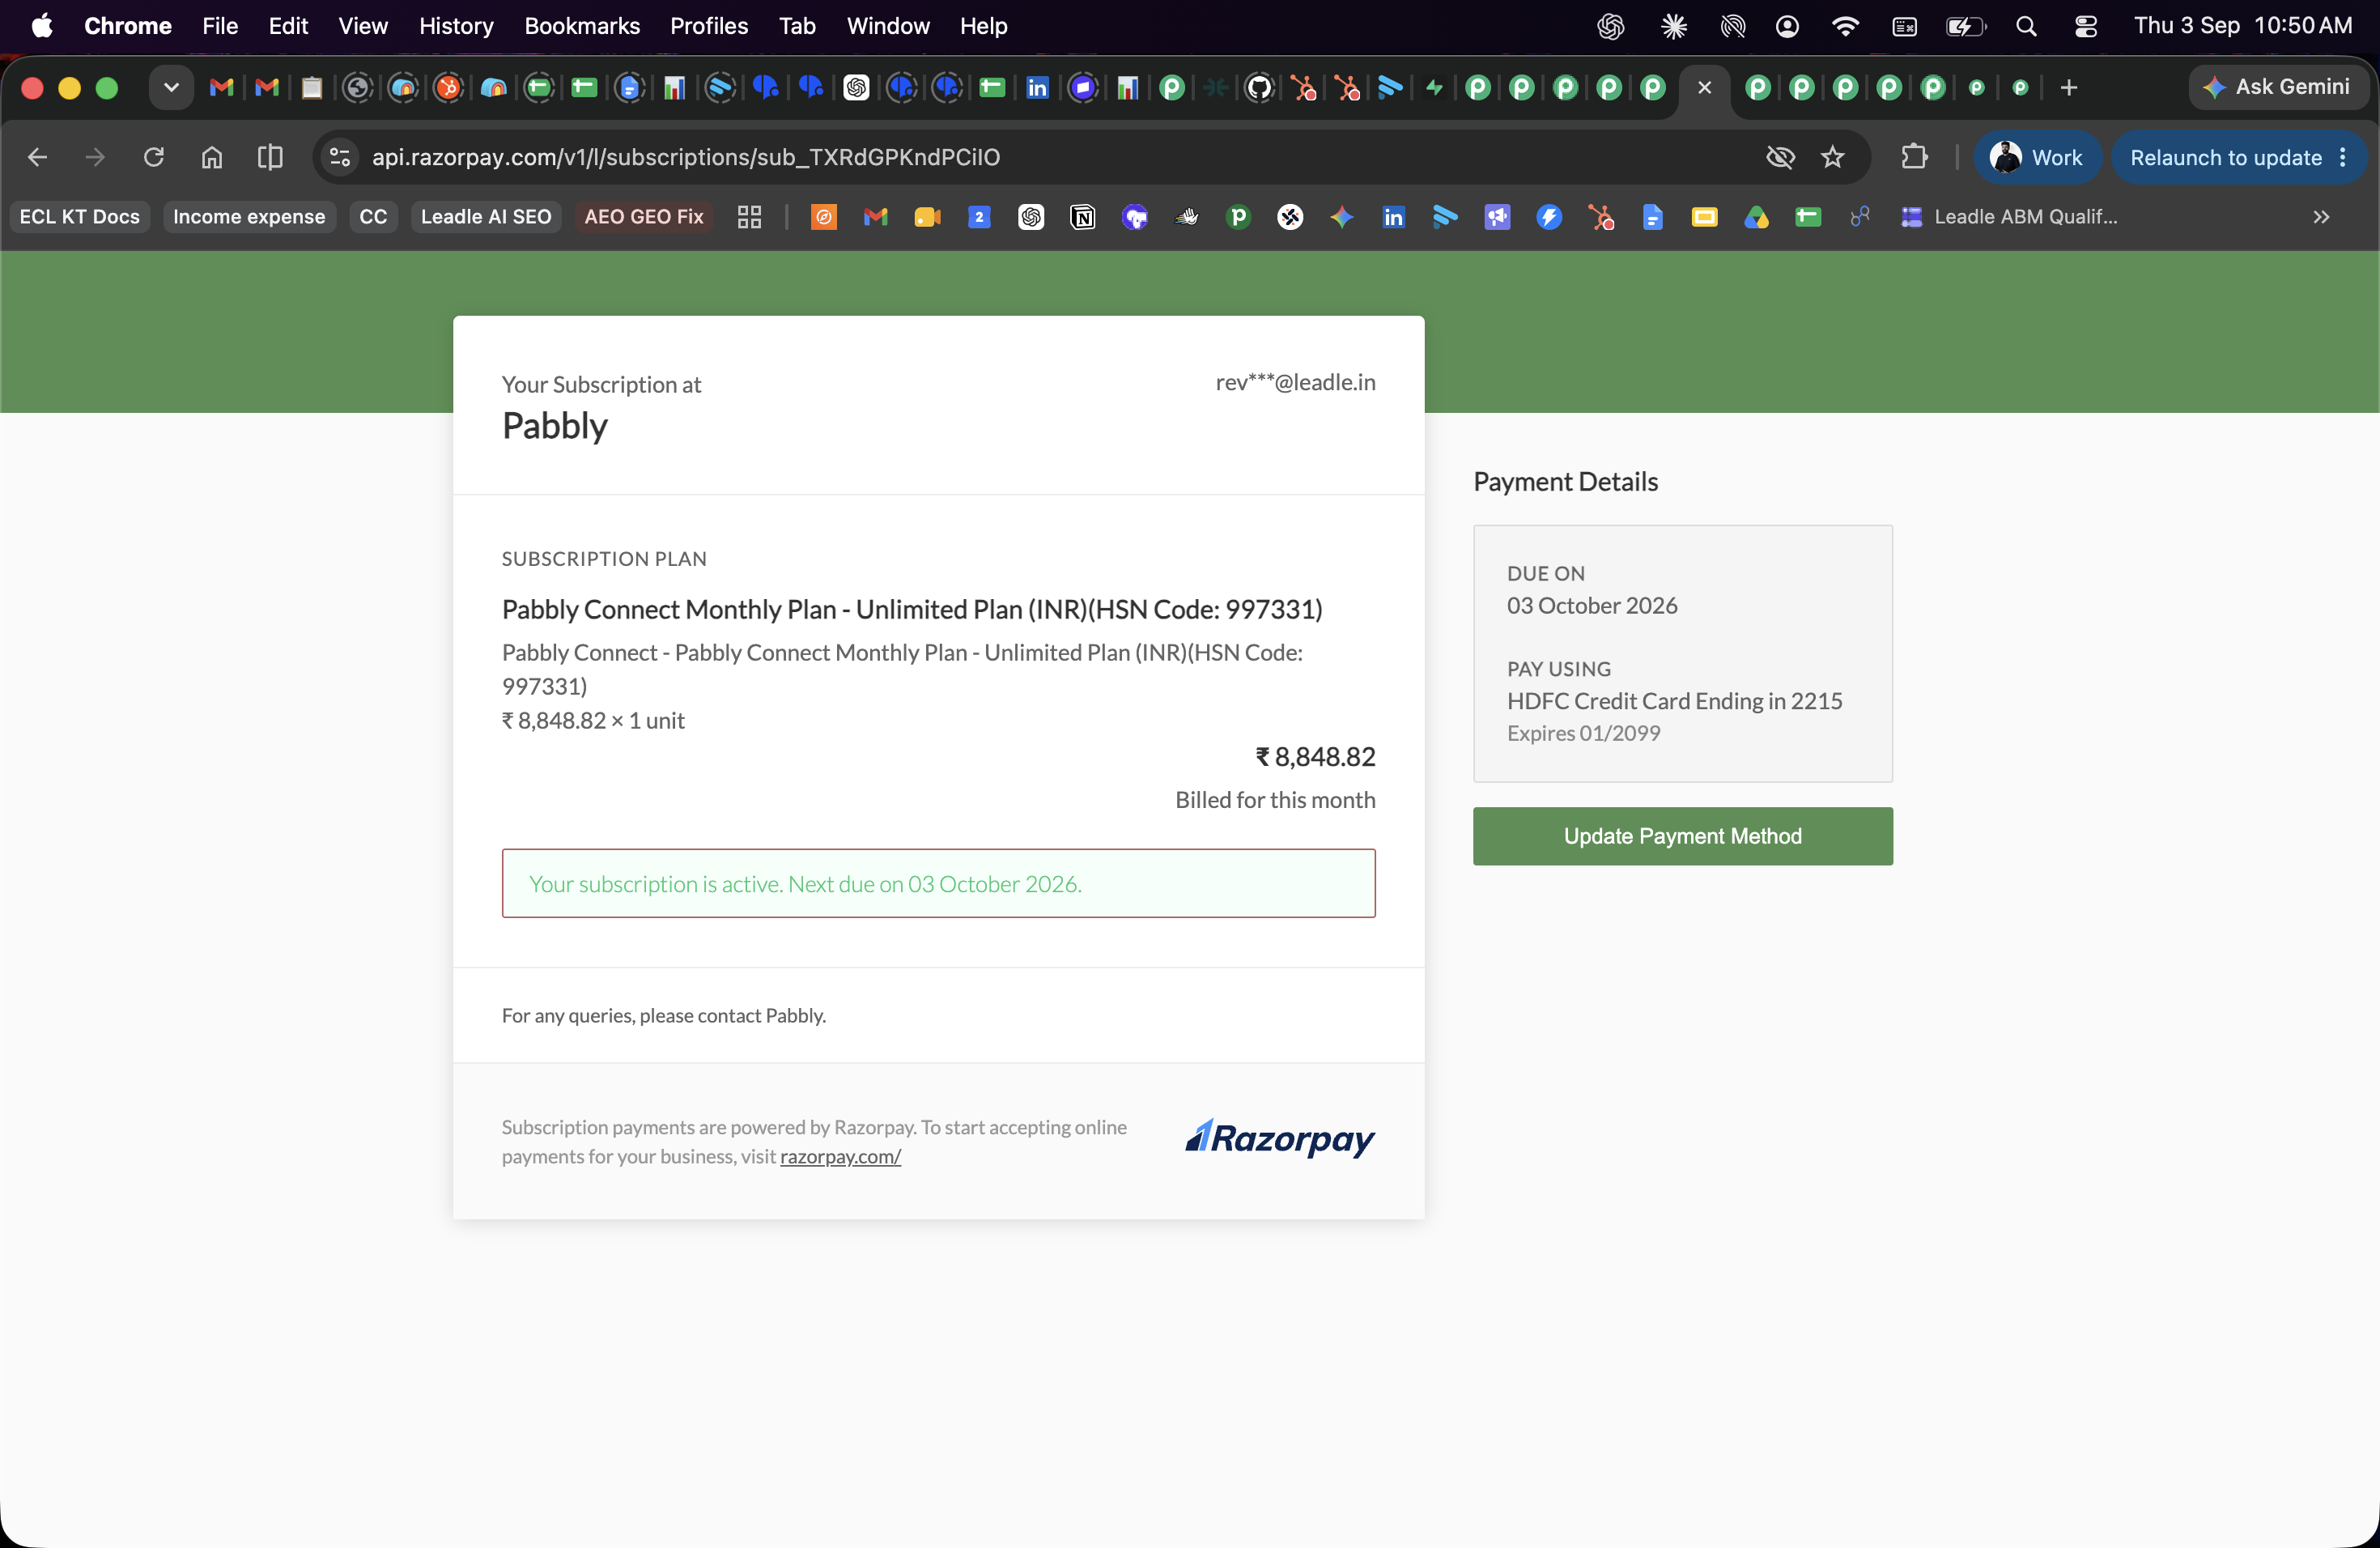
Task: Open the CC bookmark folder
Action: tap(373, 217)
